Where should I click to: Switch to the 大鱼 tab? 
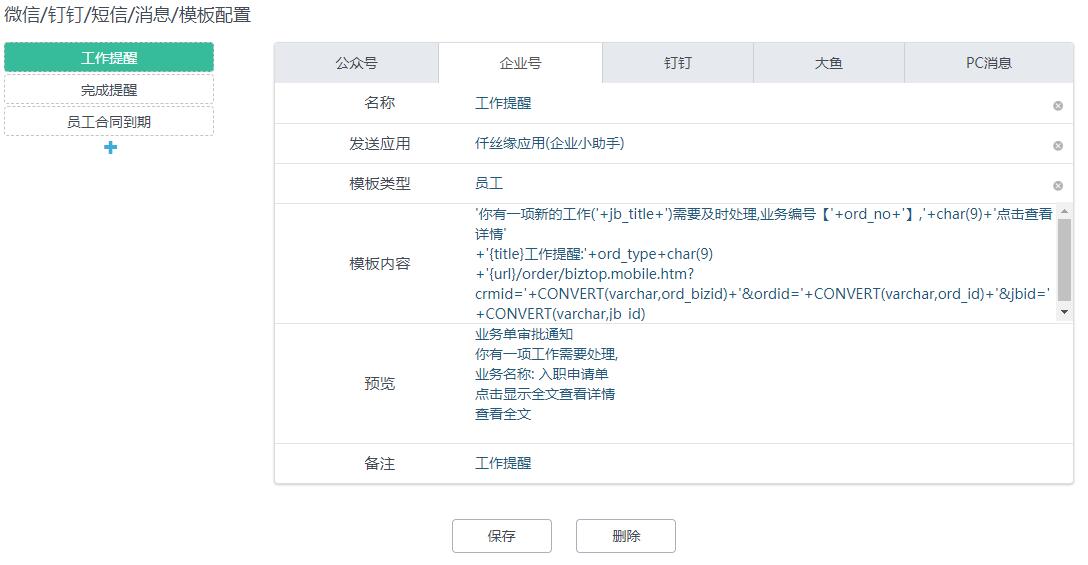pos(829,63)
